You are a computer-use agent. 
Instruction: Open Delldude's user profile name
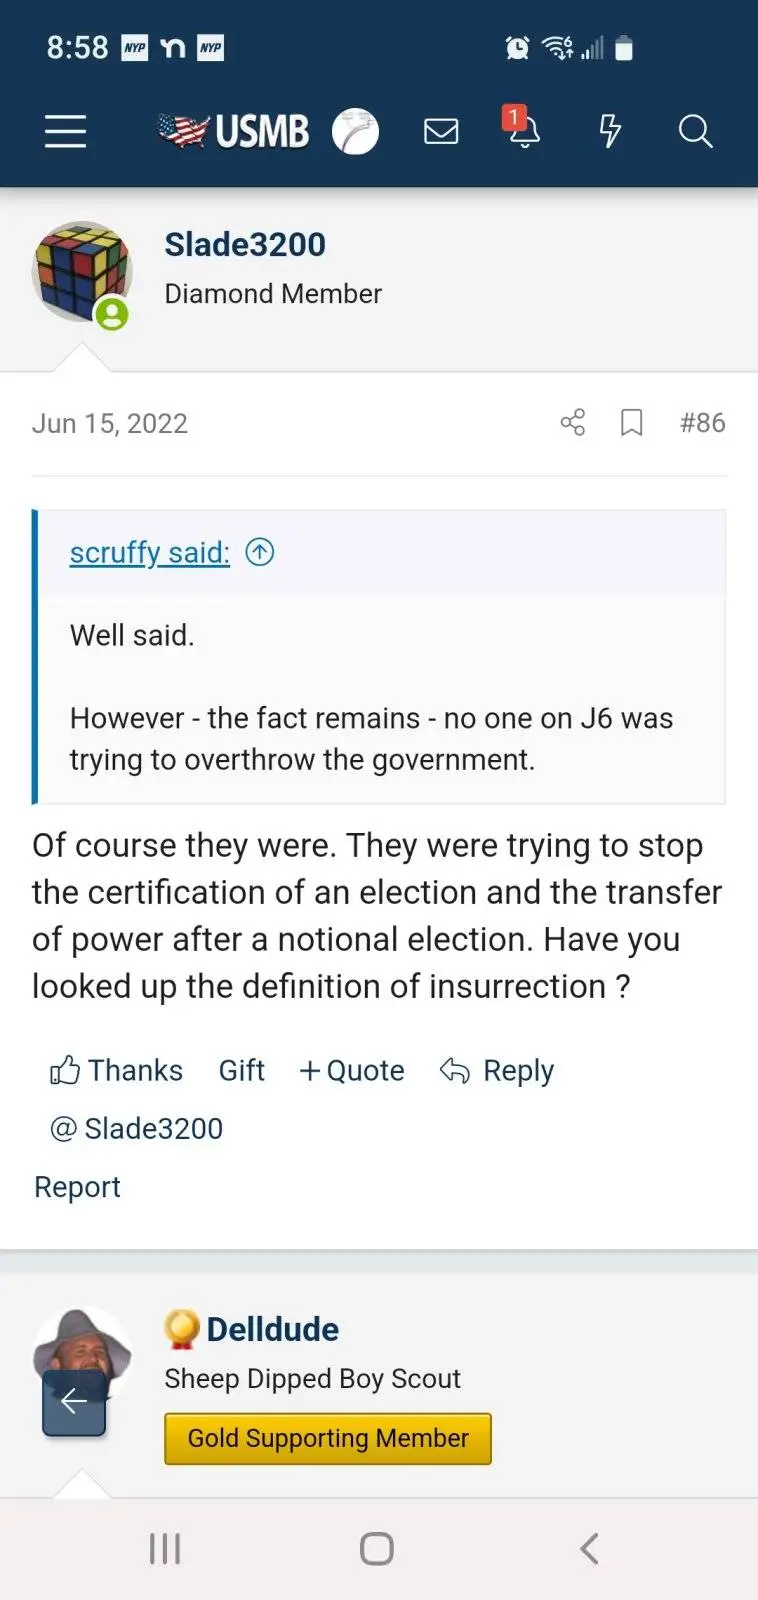point(272,1329)
